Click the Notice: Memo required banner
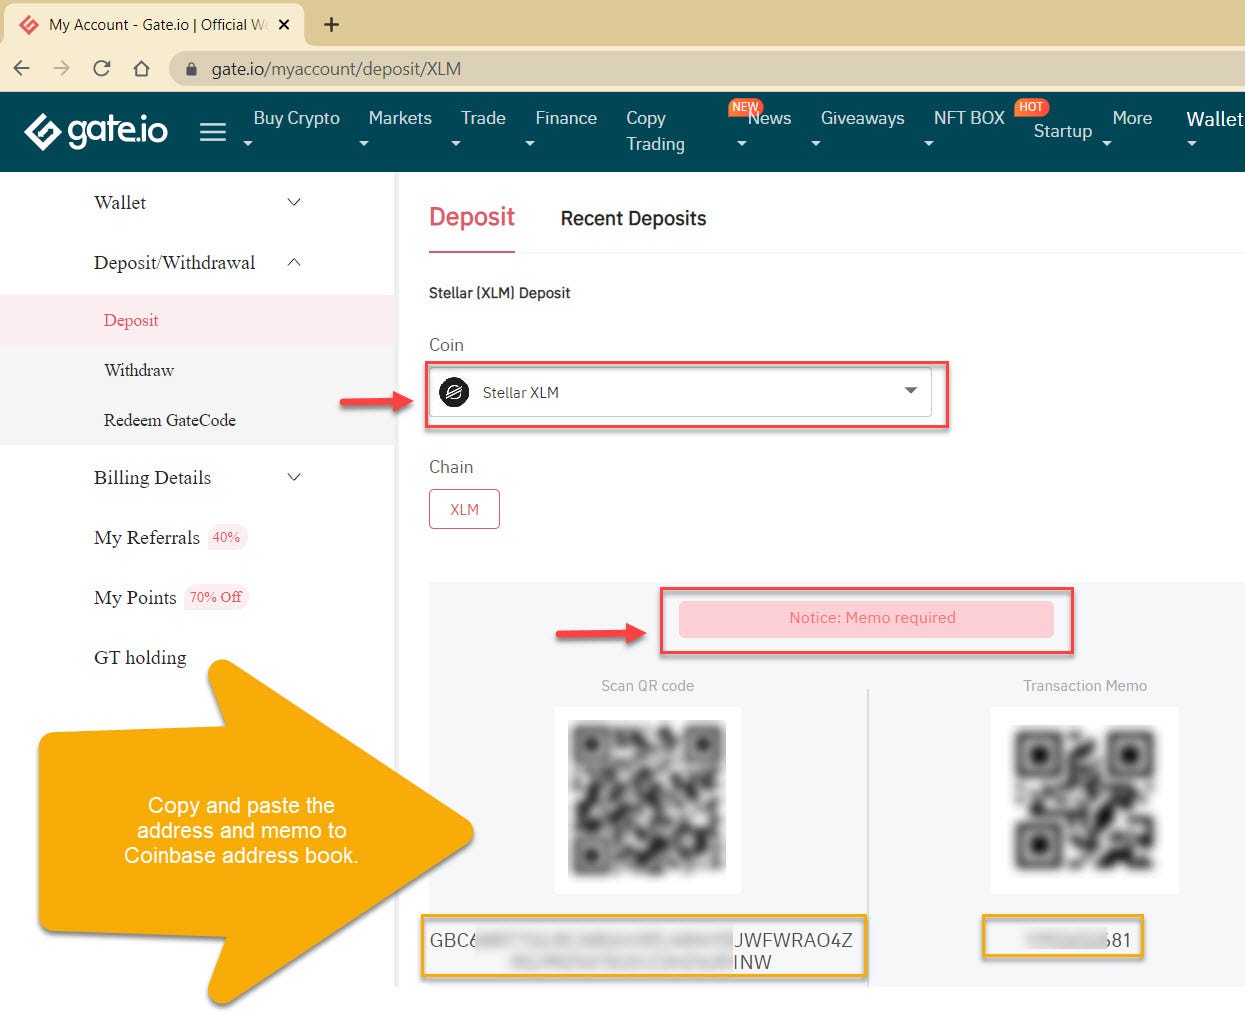 866,618
